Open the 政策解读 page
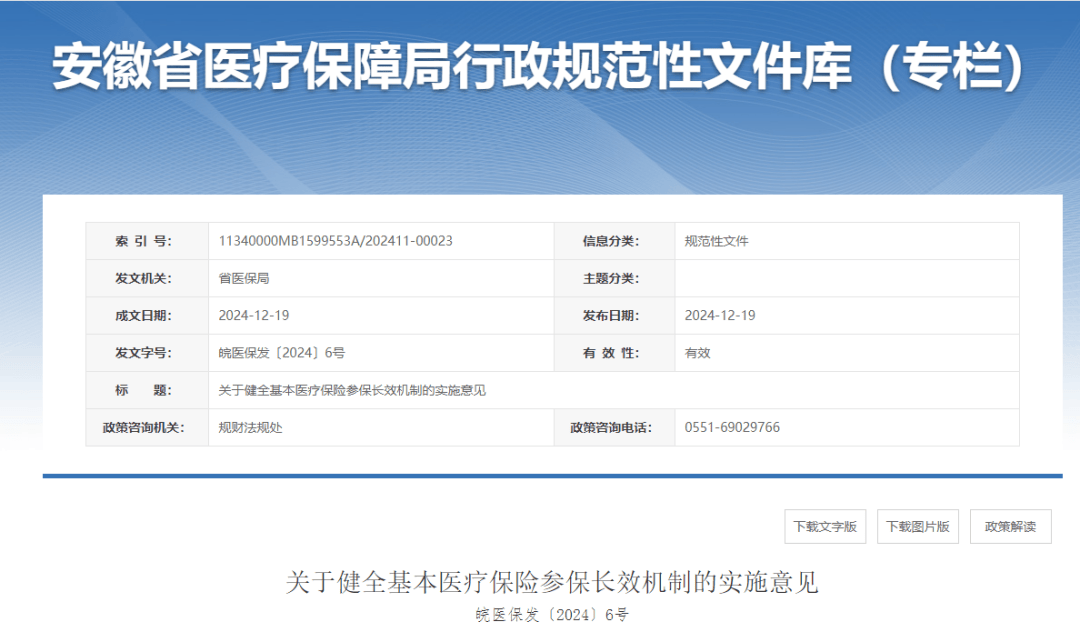This screenshot has width=1080, height=642. tap(1012, 527)
